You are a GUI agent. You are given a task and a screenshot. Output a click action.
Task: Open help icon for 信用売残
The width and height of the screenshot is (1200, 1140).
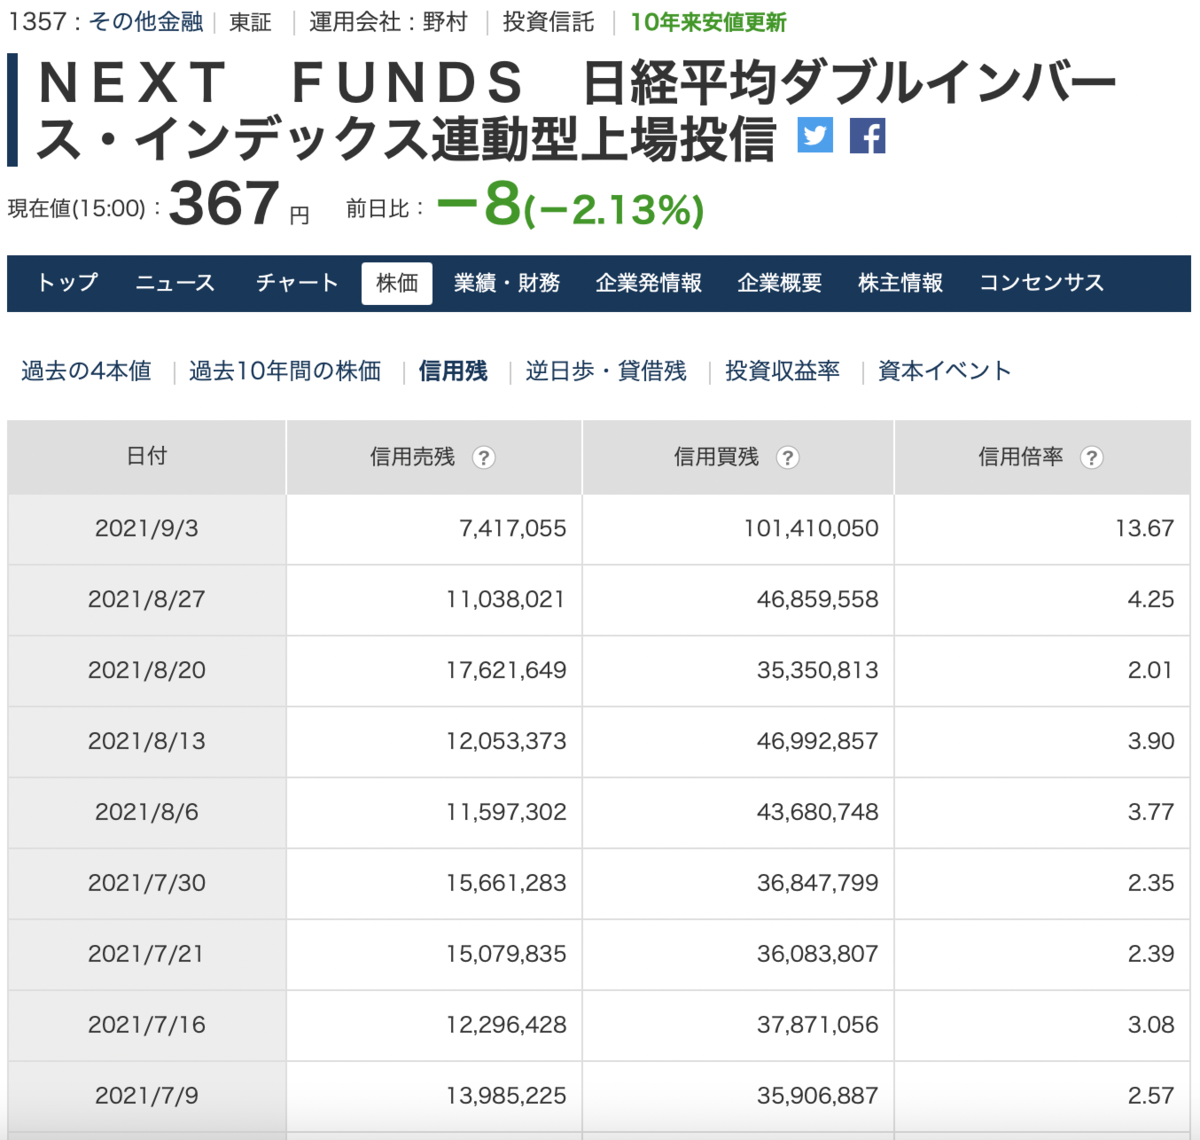484,458
